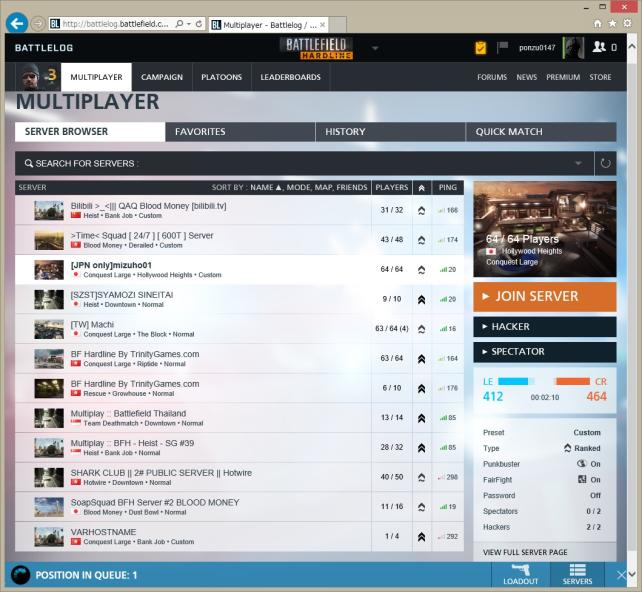
Task: Sort the server list by Friends
Action: click(x=352, y=188)
